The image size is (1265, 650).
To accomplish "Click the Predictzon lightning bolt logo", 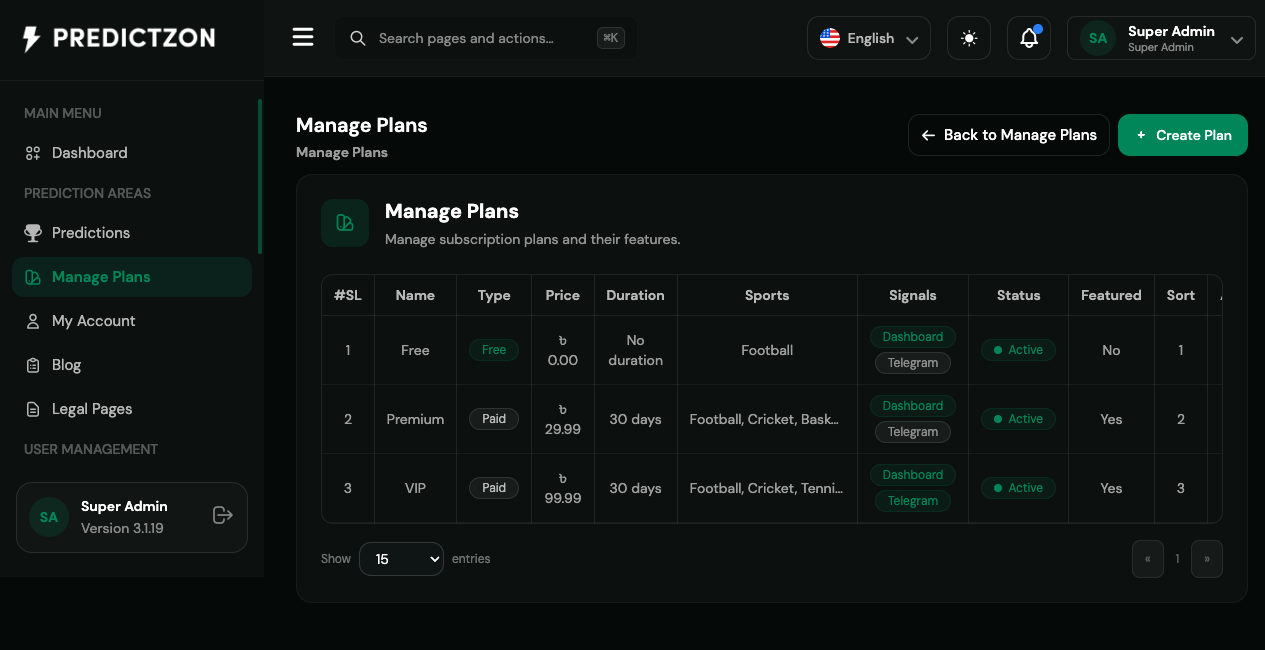I will pos(32,38).
